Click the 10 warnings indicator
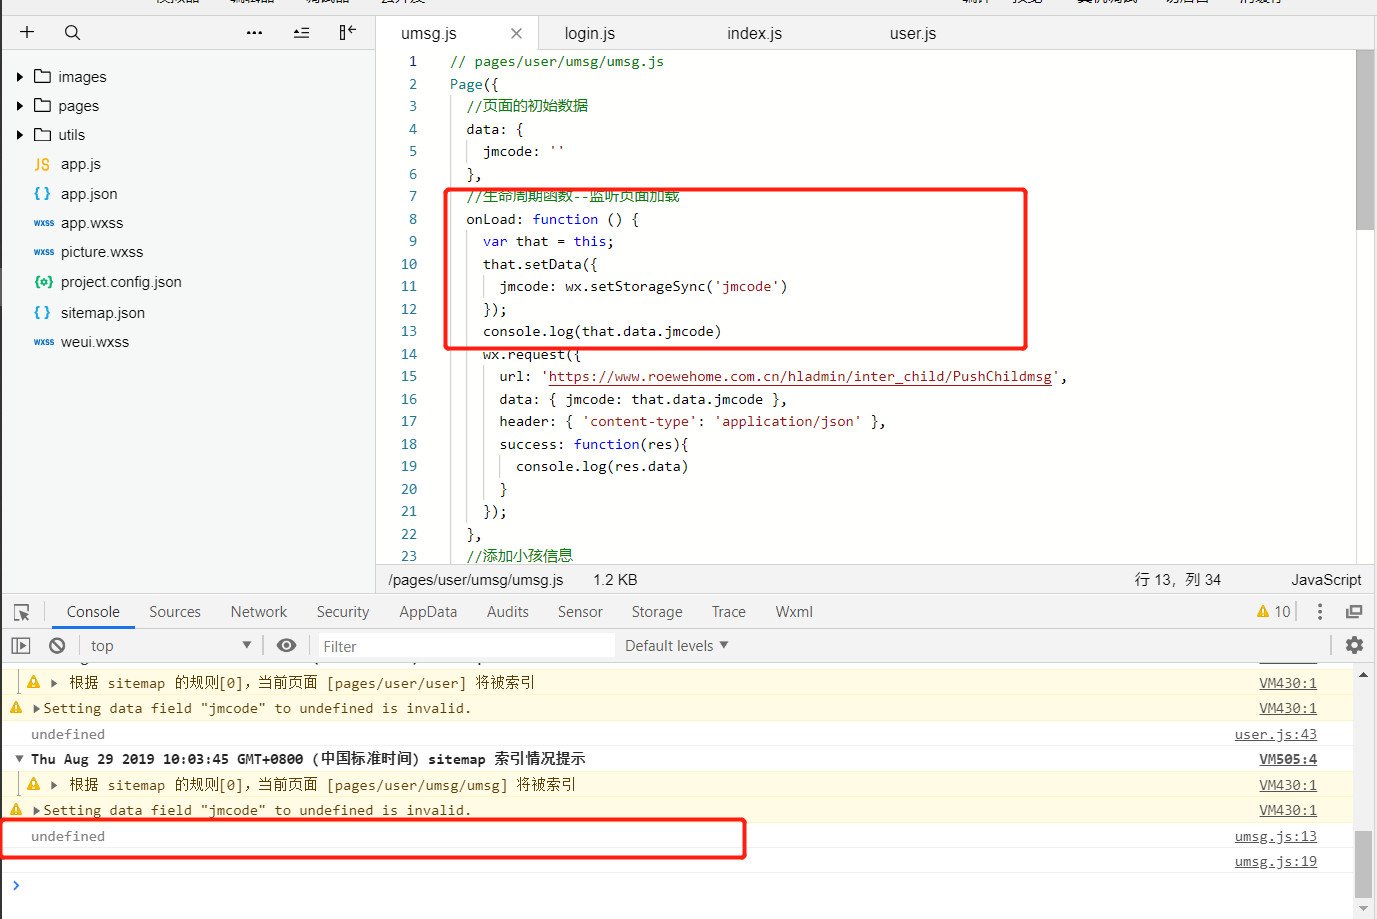 [1274, 611]
